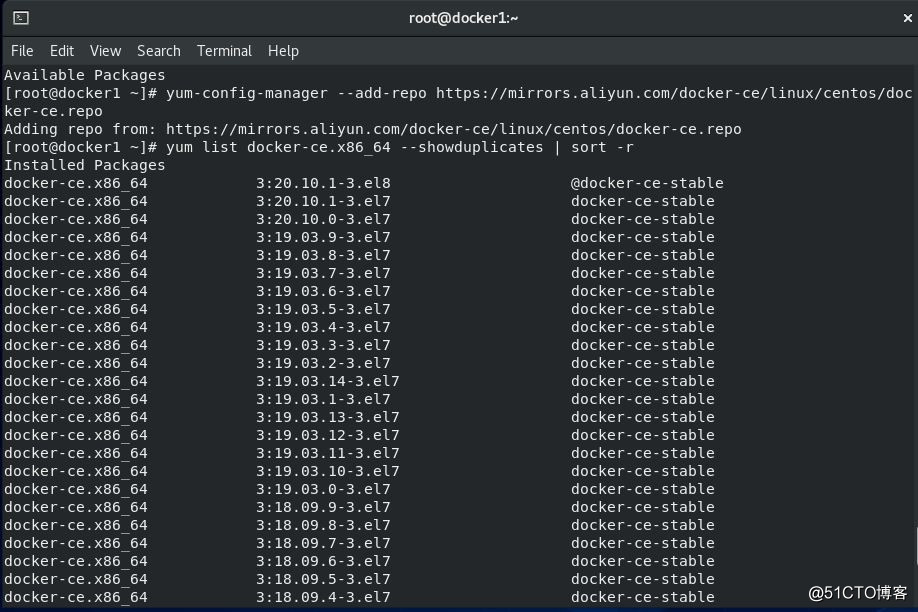Screen dimensions: 918x612
Task: Click version 3:19.03.6-3.el7
Action: pos(323,291)
